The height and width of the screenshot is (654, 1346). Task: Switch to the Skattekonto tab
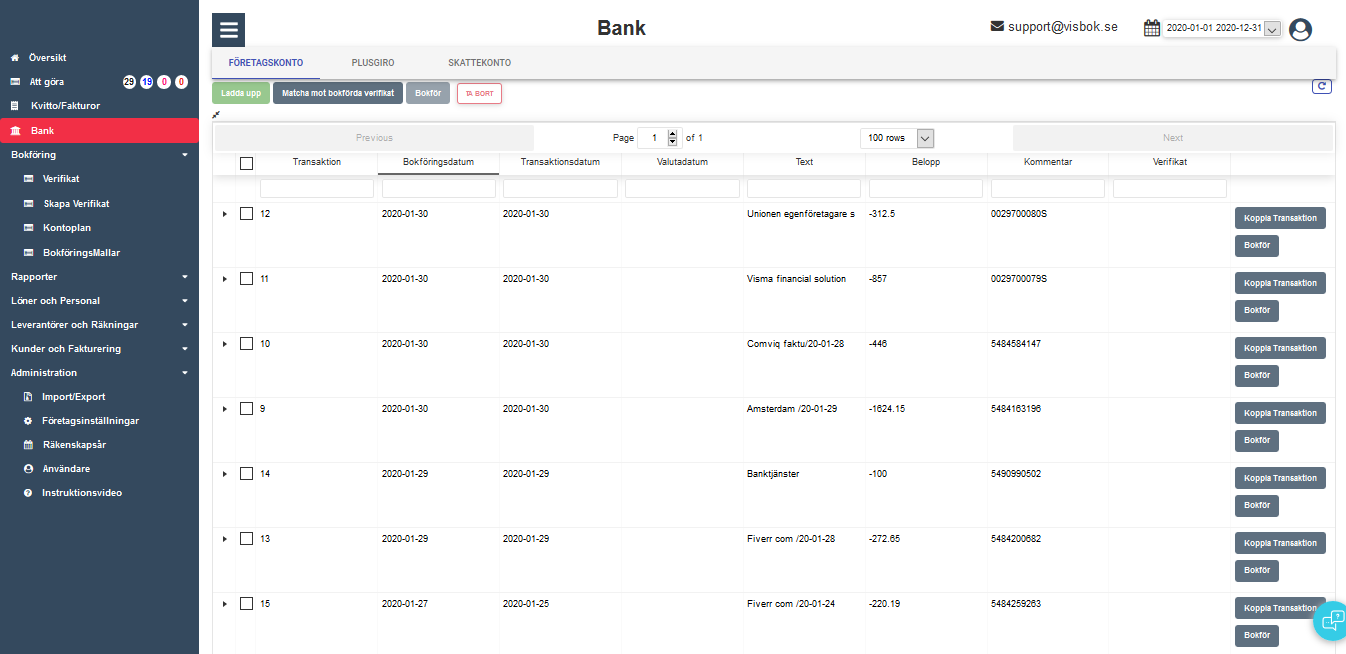coord(479,63)
